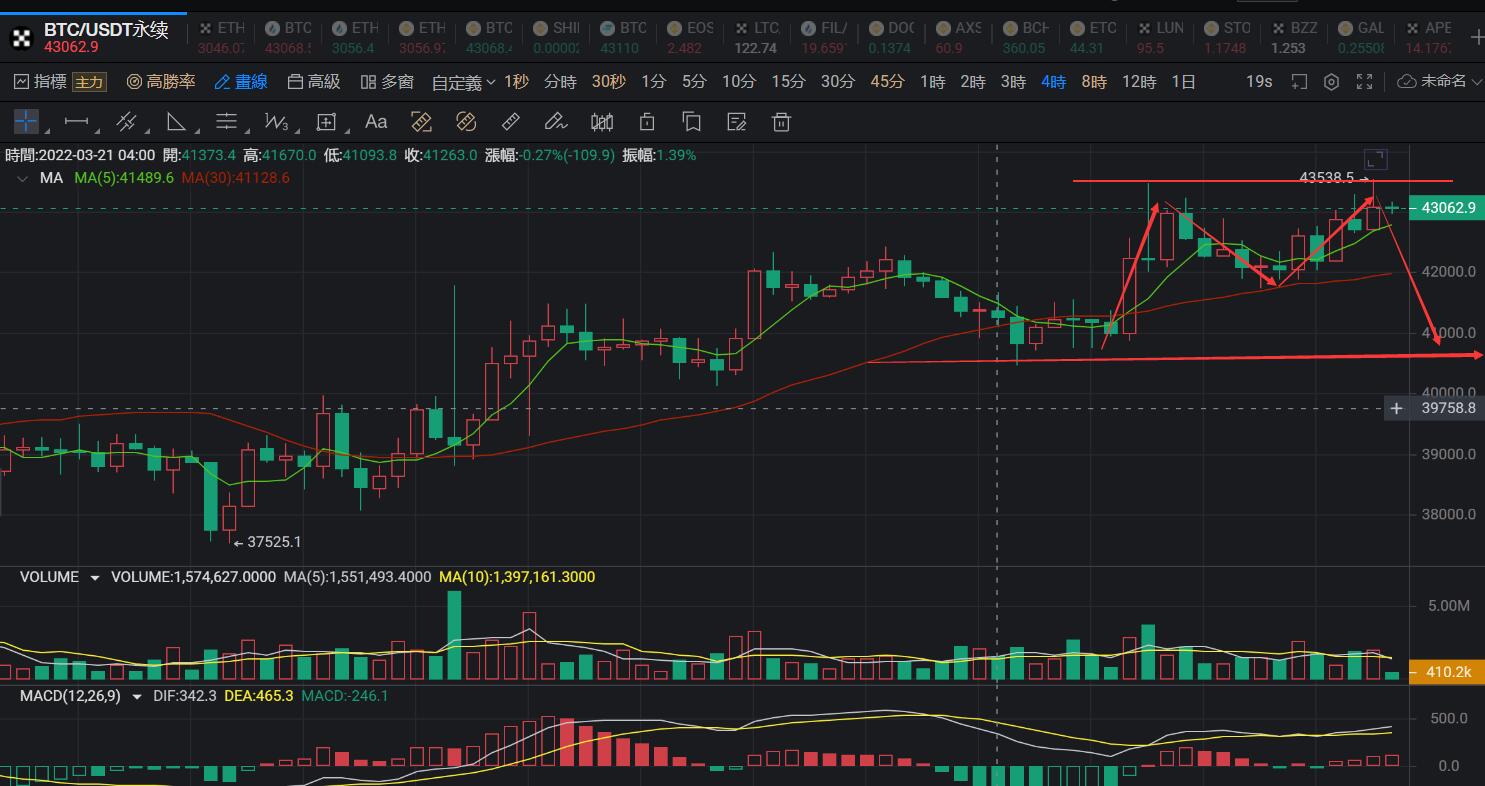Click the 19s countdown timer
This screenshot has width=1485, height=786.
[1259, 82]
